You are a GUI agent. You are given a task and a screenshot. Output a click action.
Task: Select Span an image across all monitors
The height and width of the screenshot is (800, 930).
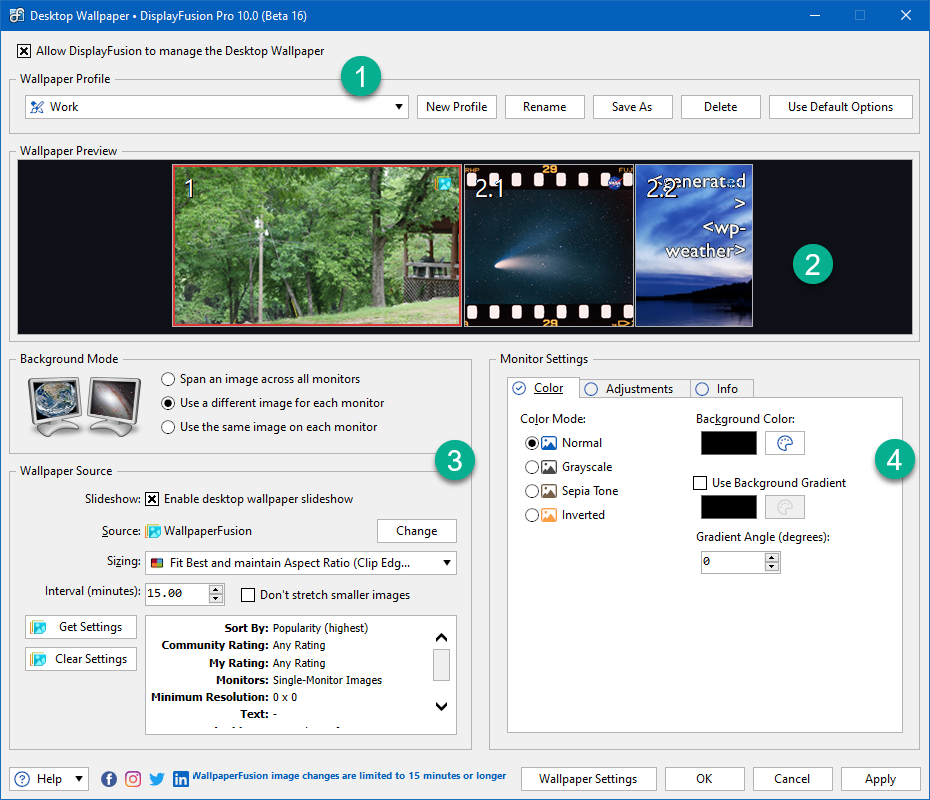[x=168, y=379]
